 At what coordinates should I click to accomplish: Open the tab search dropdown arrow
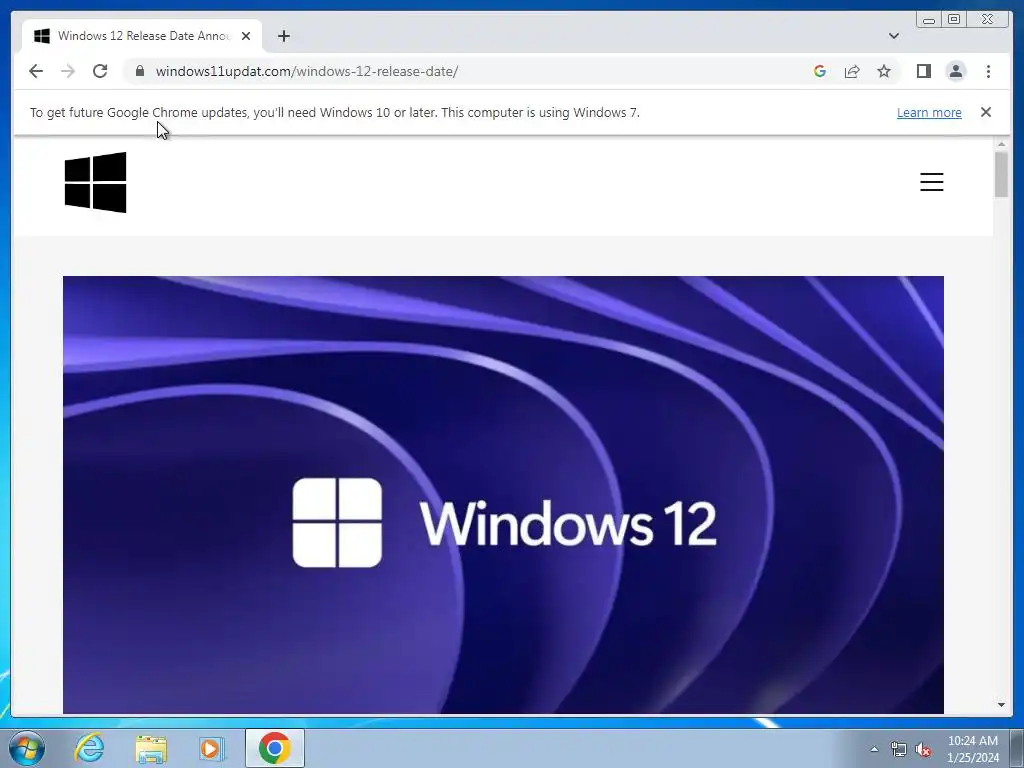[893, 36]
